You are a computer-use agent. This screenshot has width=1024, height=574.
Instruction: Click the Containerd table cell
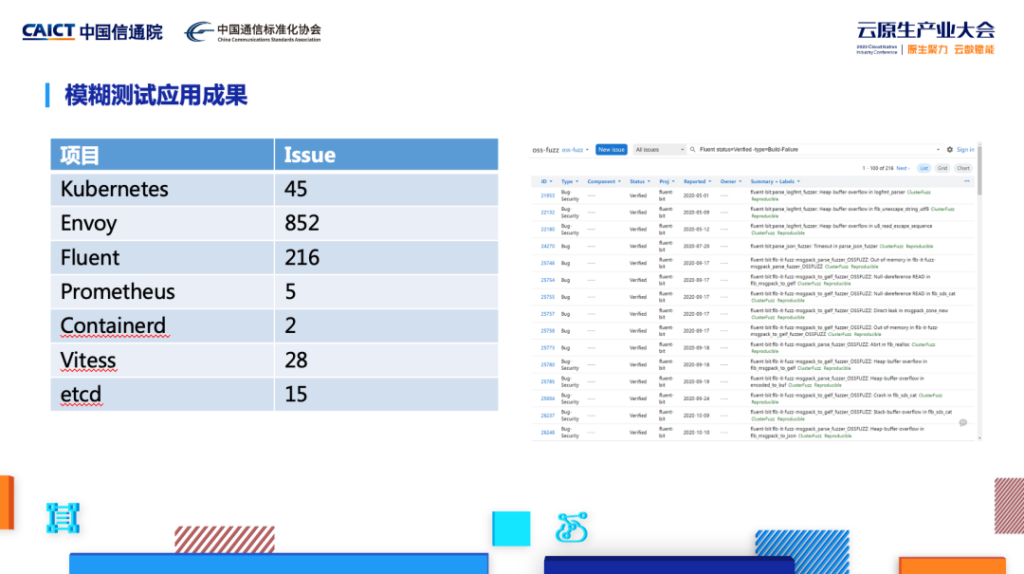coord(163,326)
